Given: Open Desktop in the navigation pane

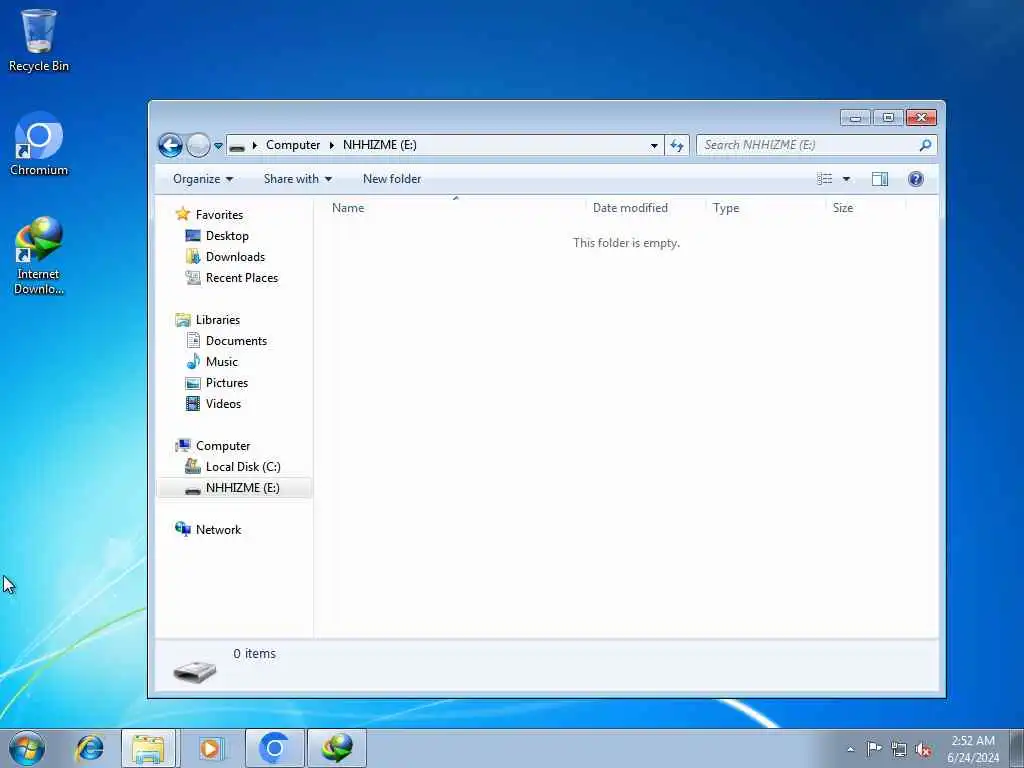Looking at the screenshot, I should (x=227, y=236).
